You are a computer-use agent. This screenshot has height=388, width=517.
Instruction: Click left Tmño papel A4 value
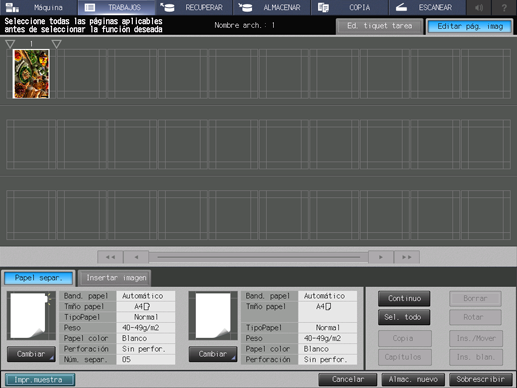tap(146, 306)
